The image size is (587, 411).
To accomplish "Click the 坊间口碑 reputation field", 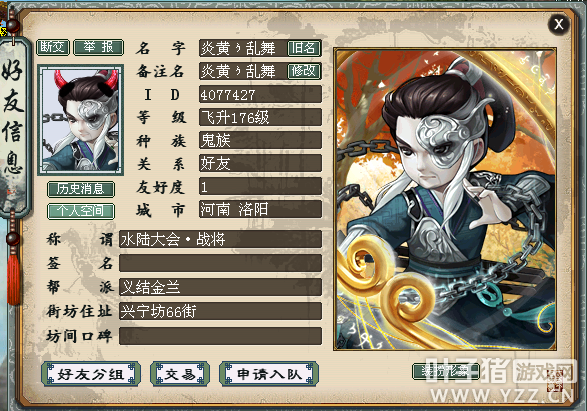I will coord(220,336).
